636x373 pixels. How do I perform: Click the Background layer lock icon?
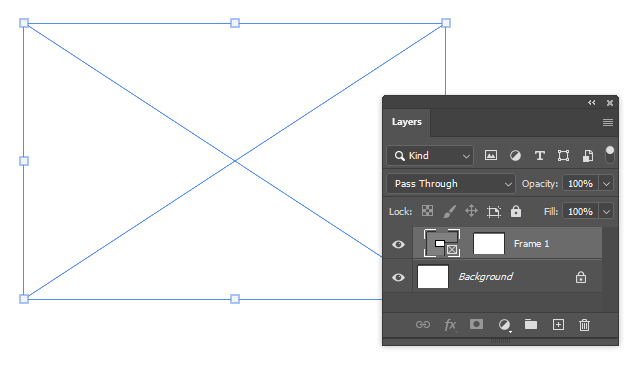[581, 277]
